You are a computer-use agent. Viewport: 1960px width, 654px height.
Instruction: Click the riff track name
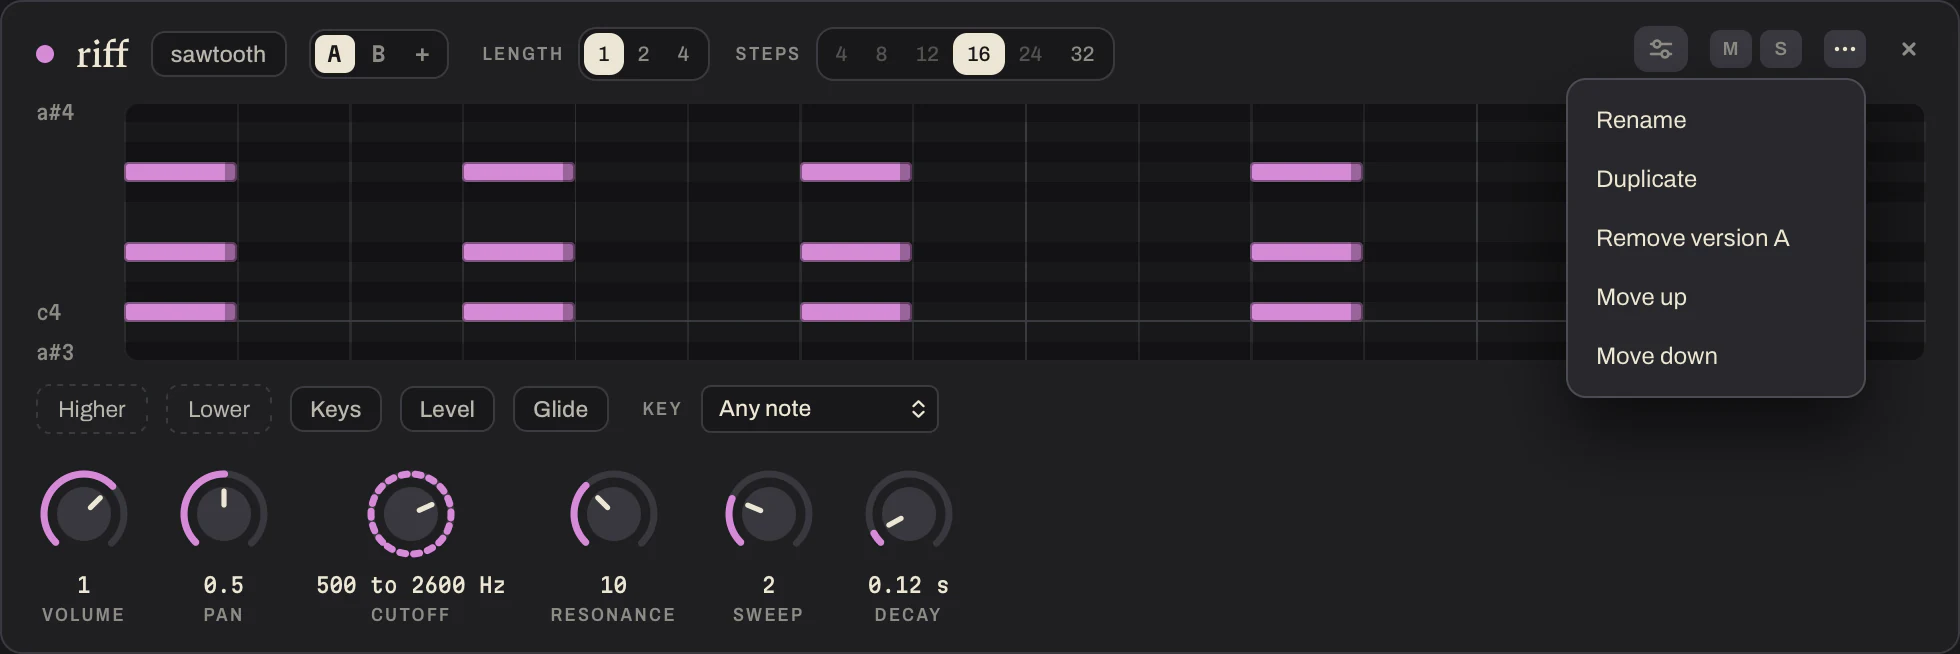click(x=103, y=54)
